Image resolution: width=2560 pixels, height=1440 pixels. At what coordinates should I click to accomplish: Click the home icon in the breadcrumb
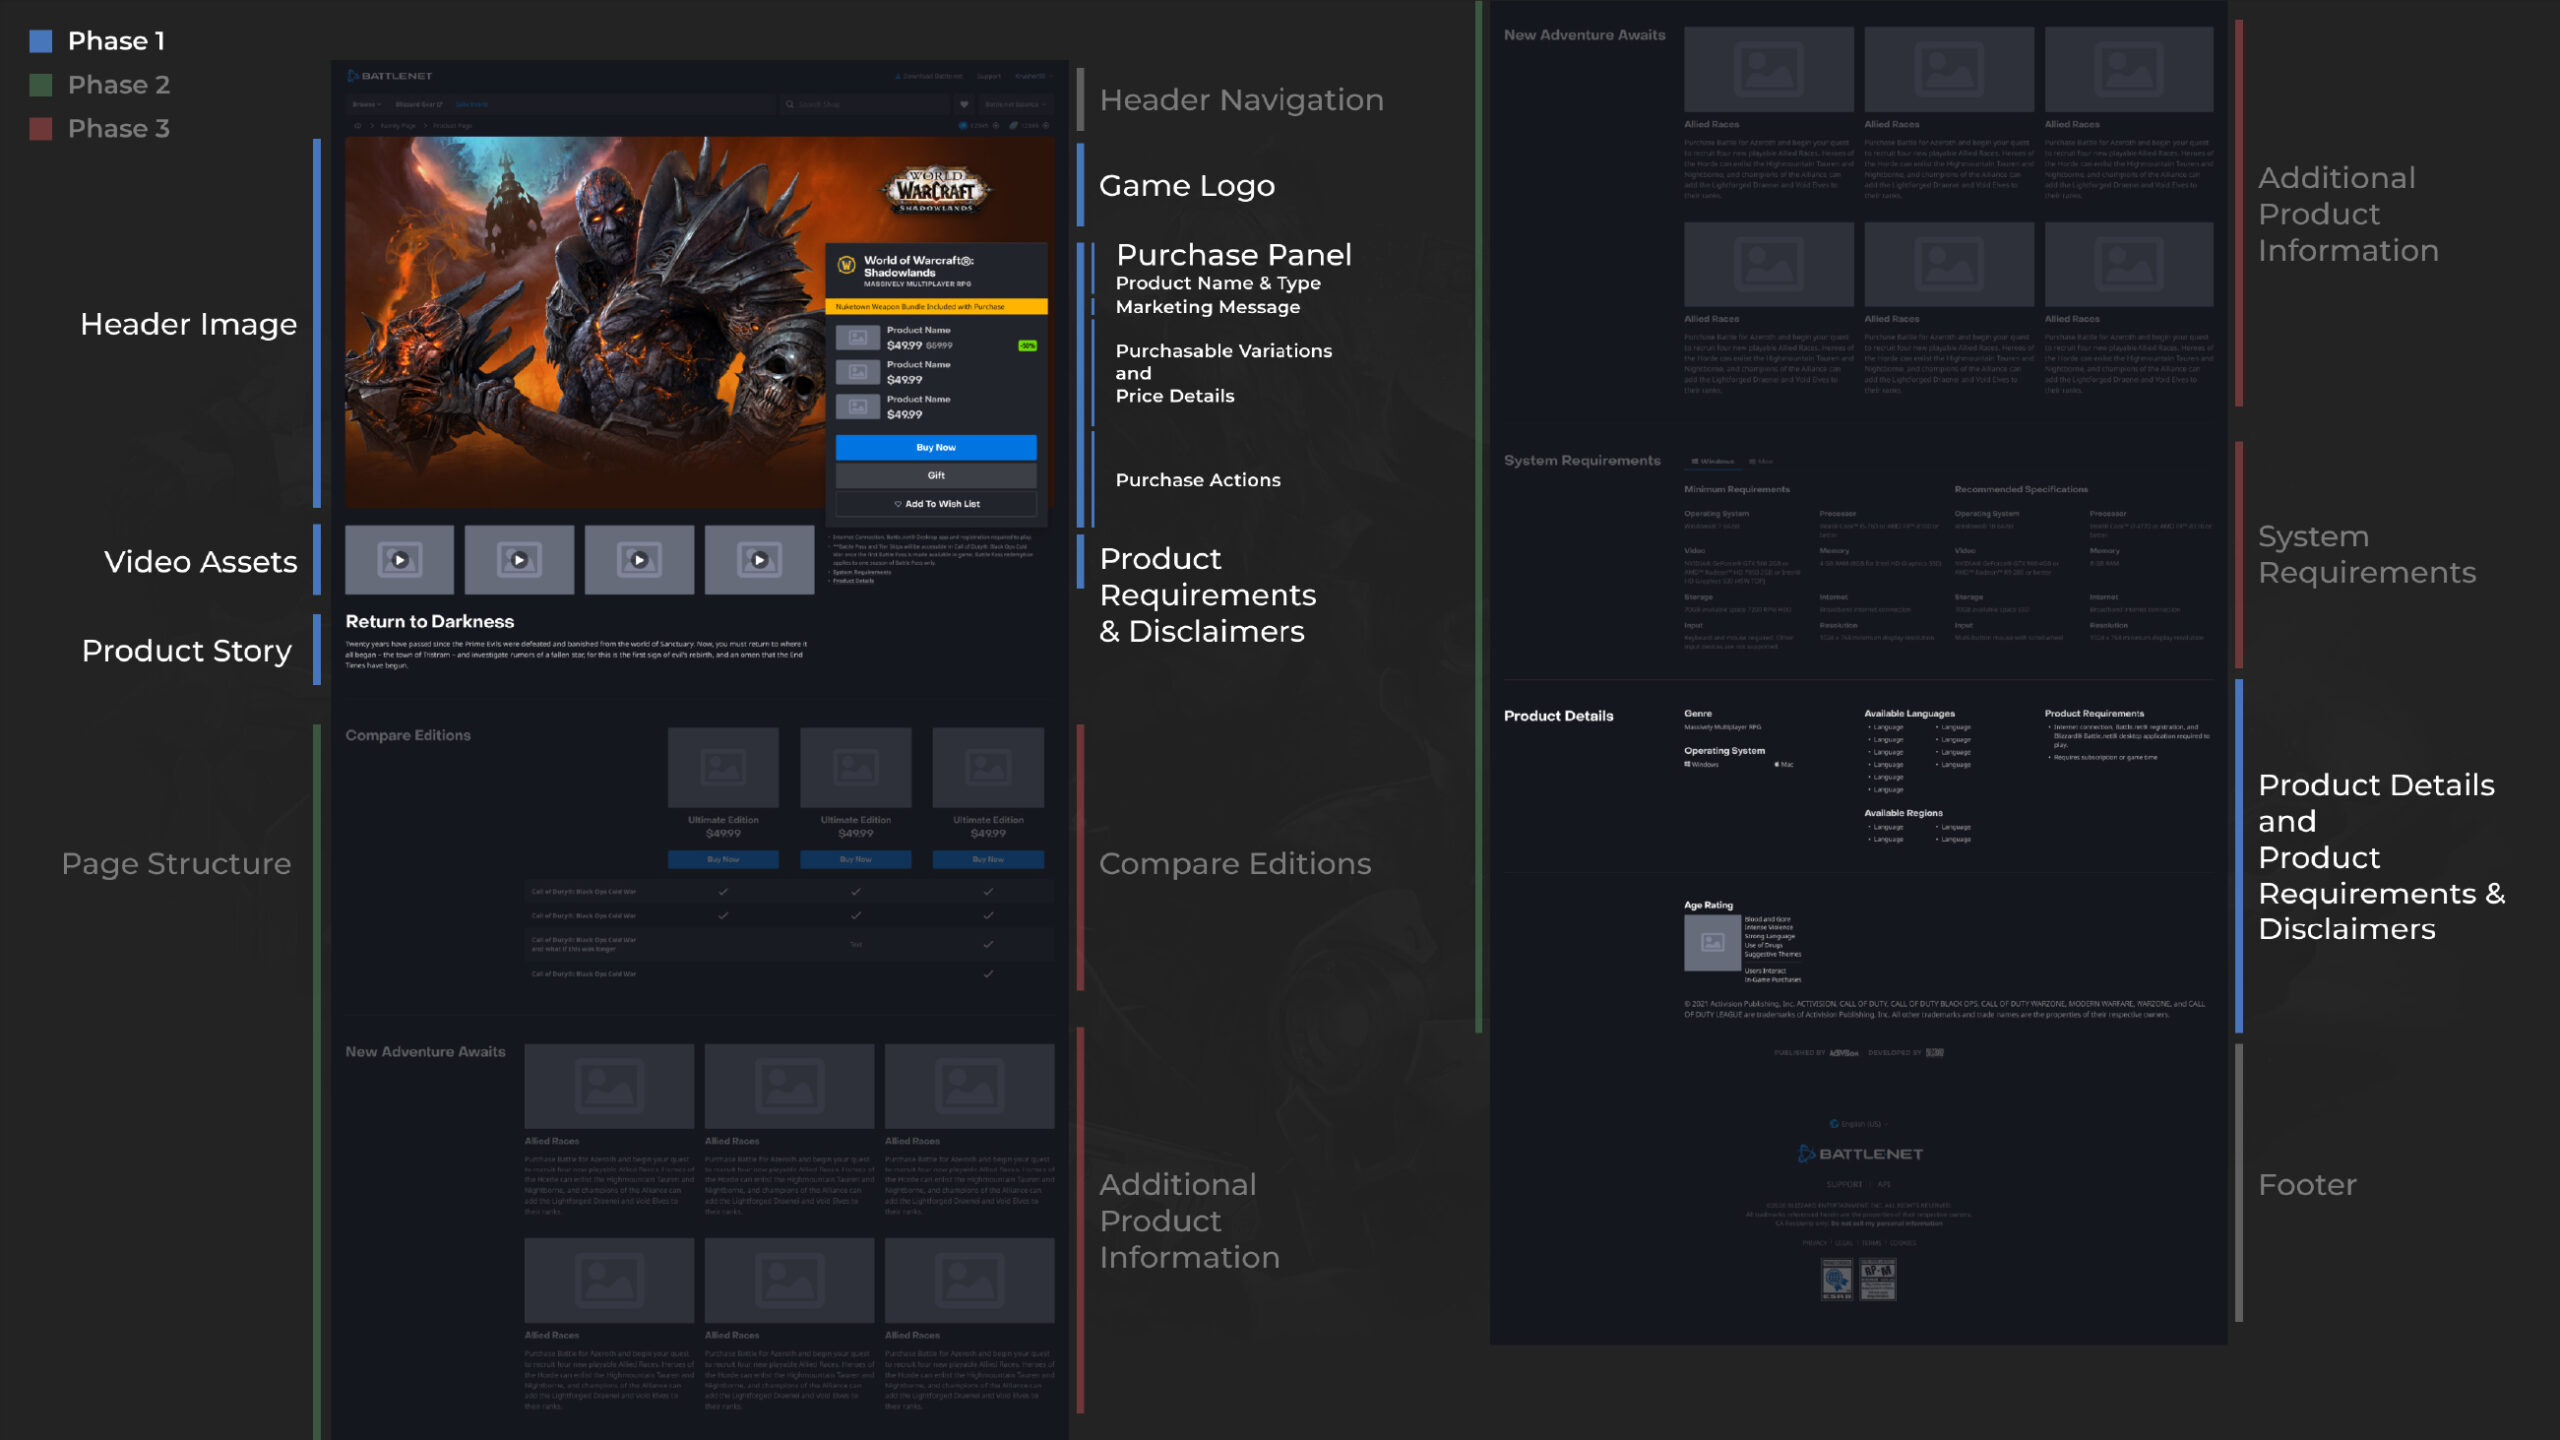357,126
